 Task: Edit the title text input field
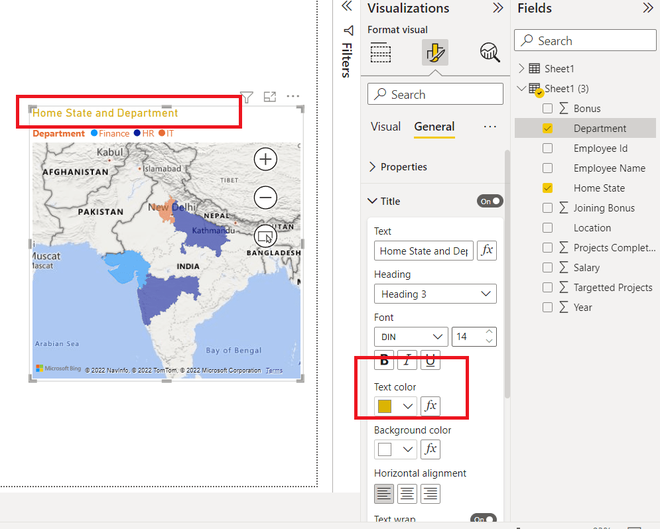423,251
